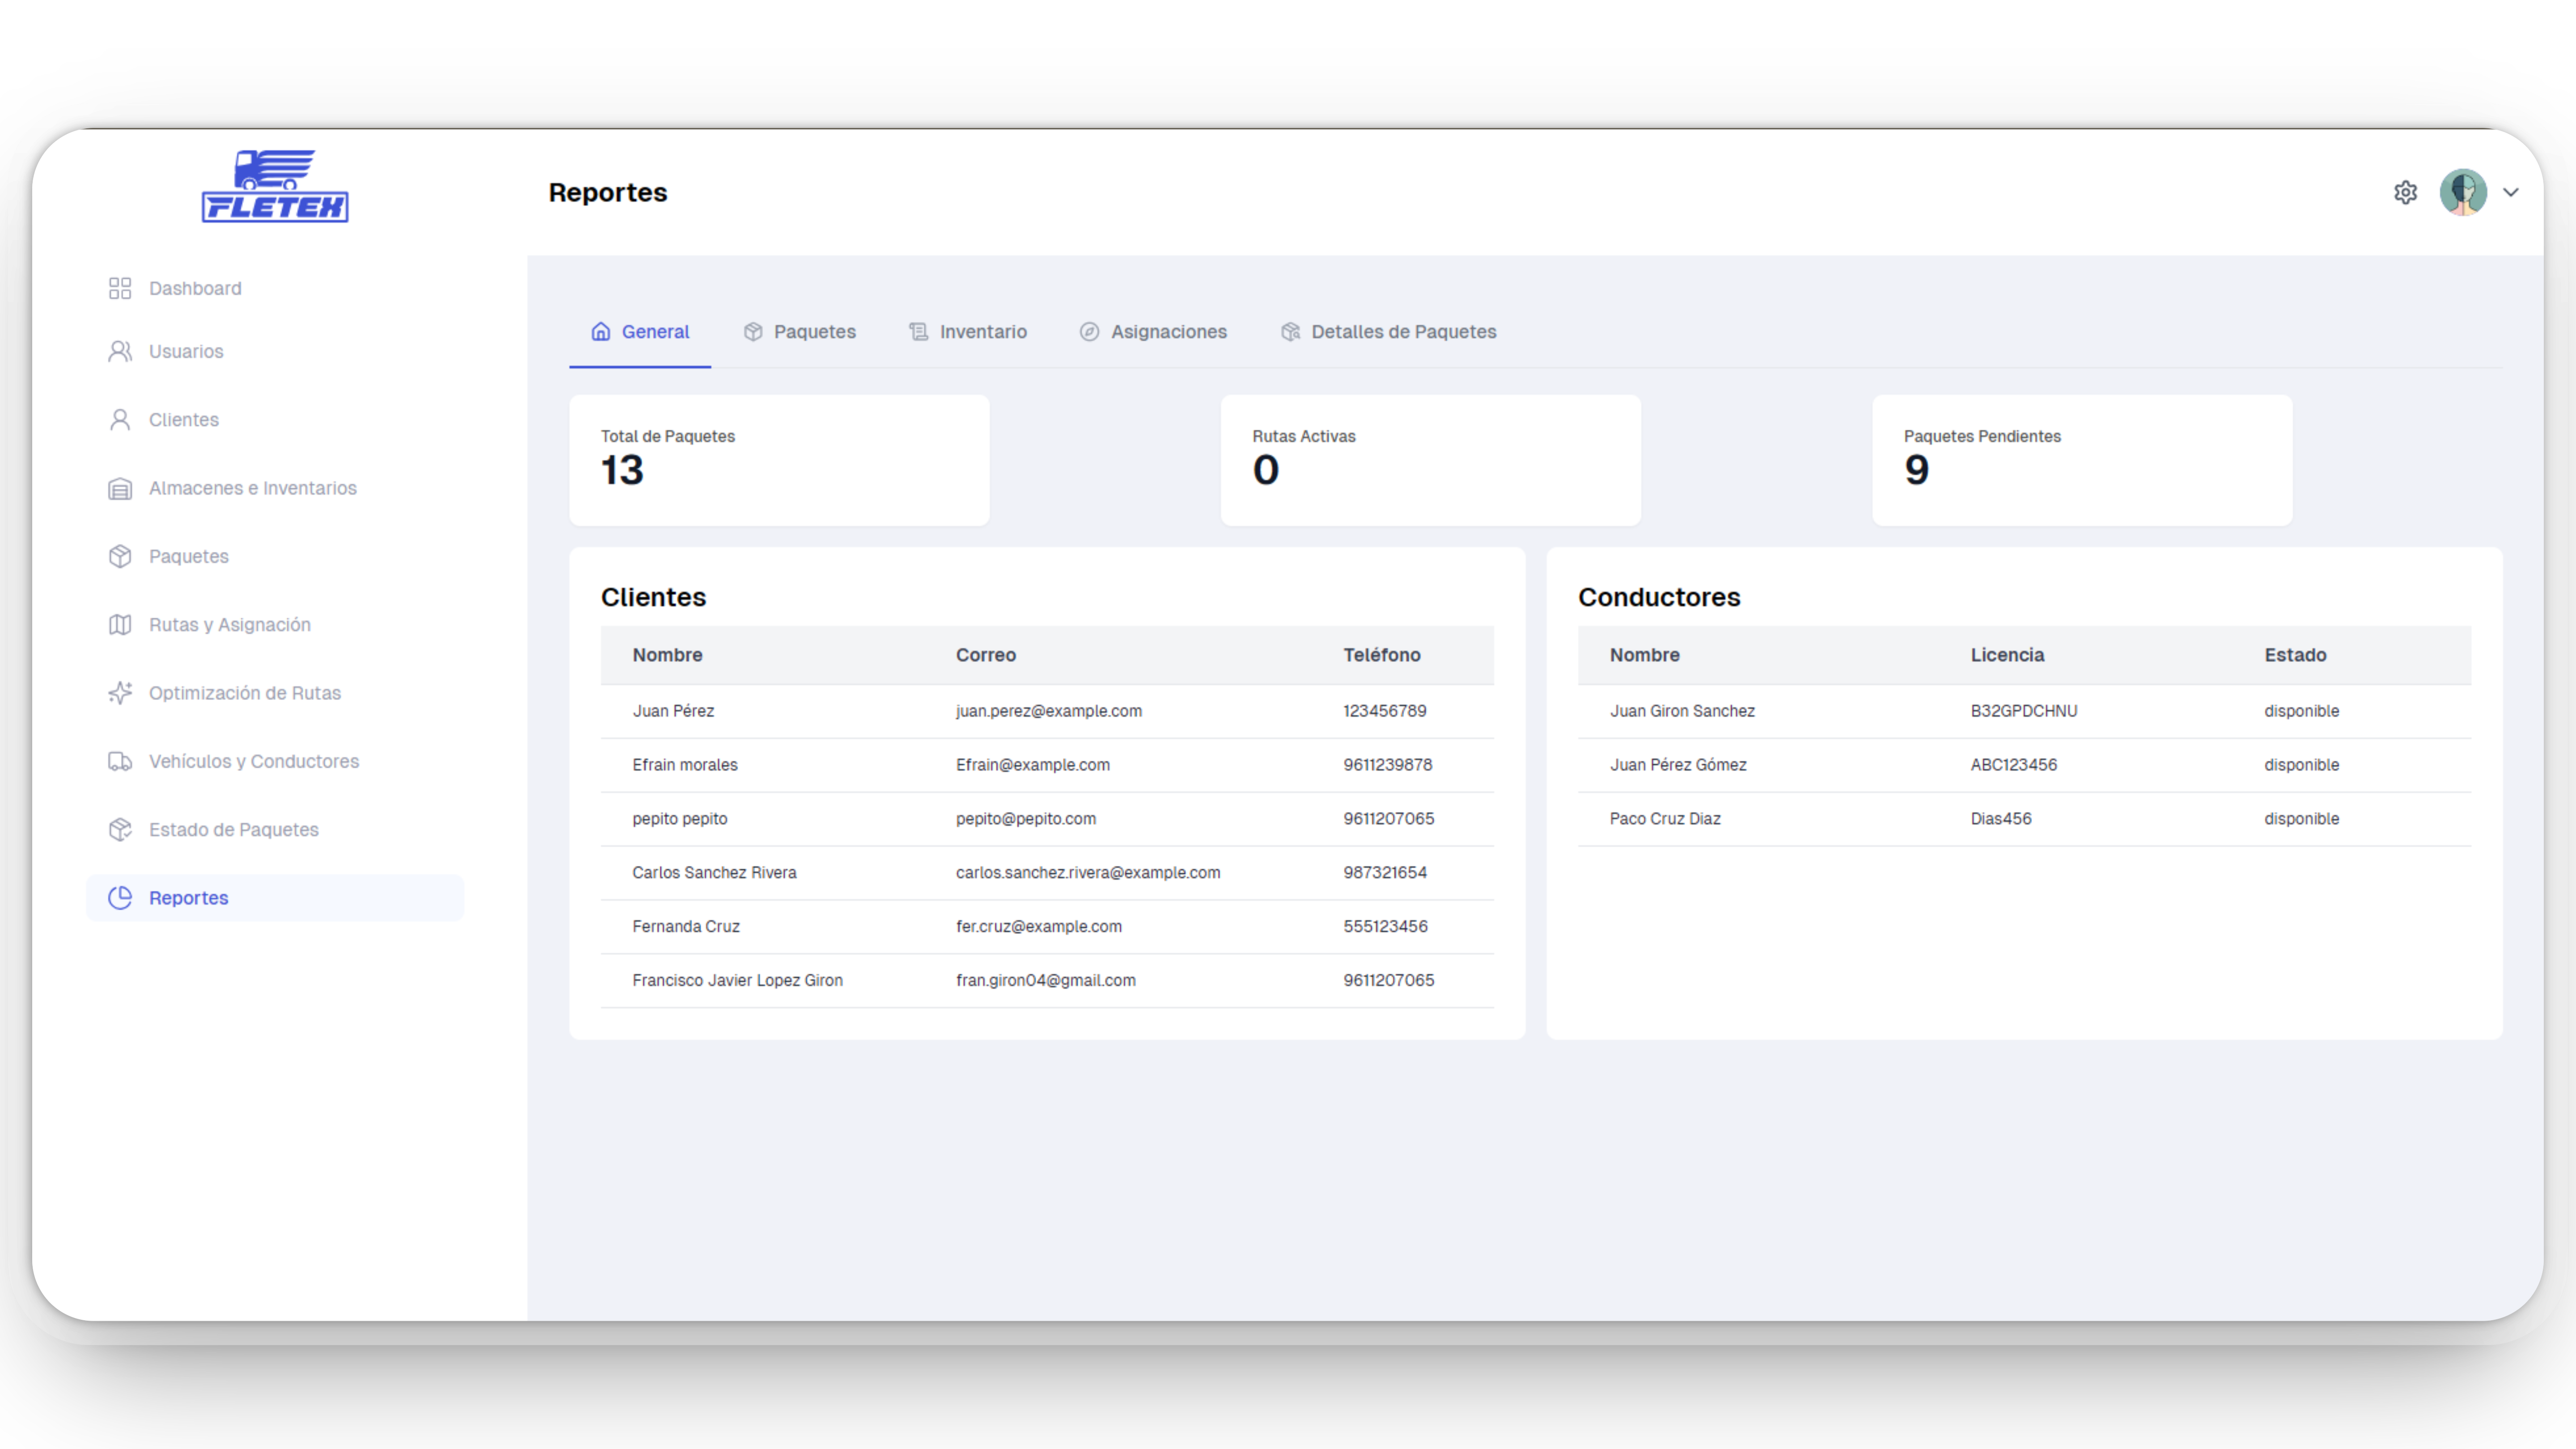Viewport: 2576px width, 1449px height.
Task: Navigate to Almacenes e Inventarios
Action: coord(275,488)
